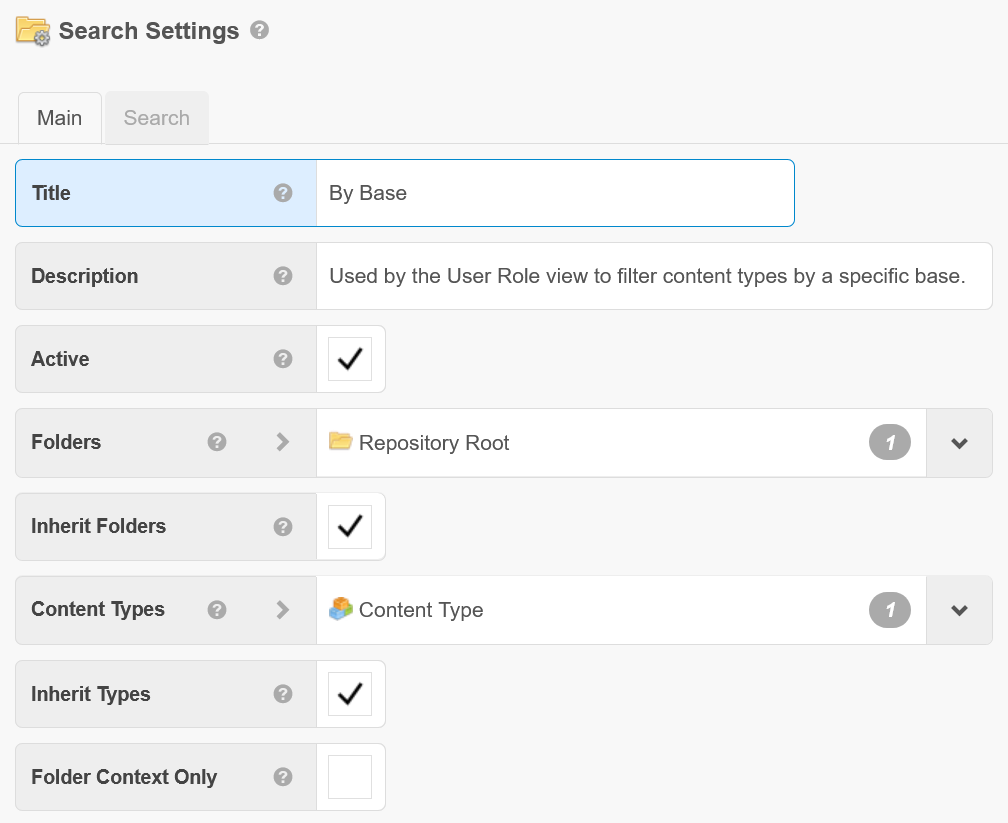The image size is (1008, 823).
Task: Expand the Content Types row chevron arrow
Action: 282,610
